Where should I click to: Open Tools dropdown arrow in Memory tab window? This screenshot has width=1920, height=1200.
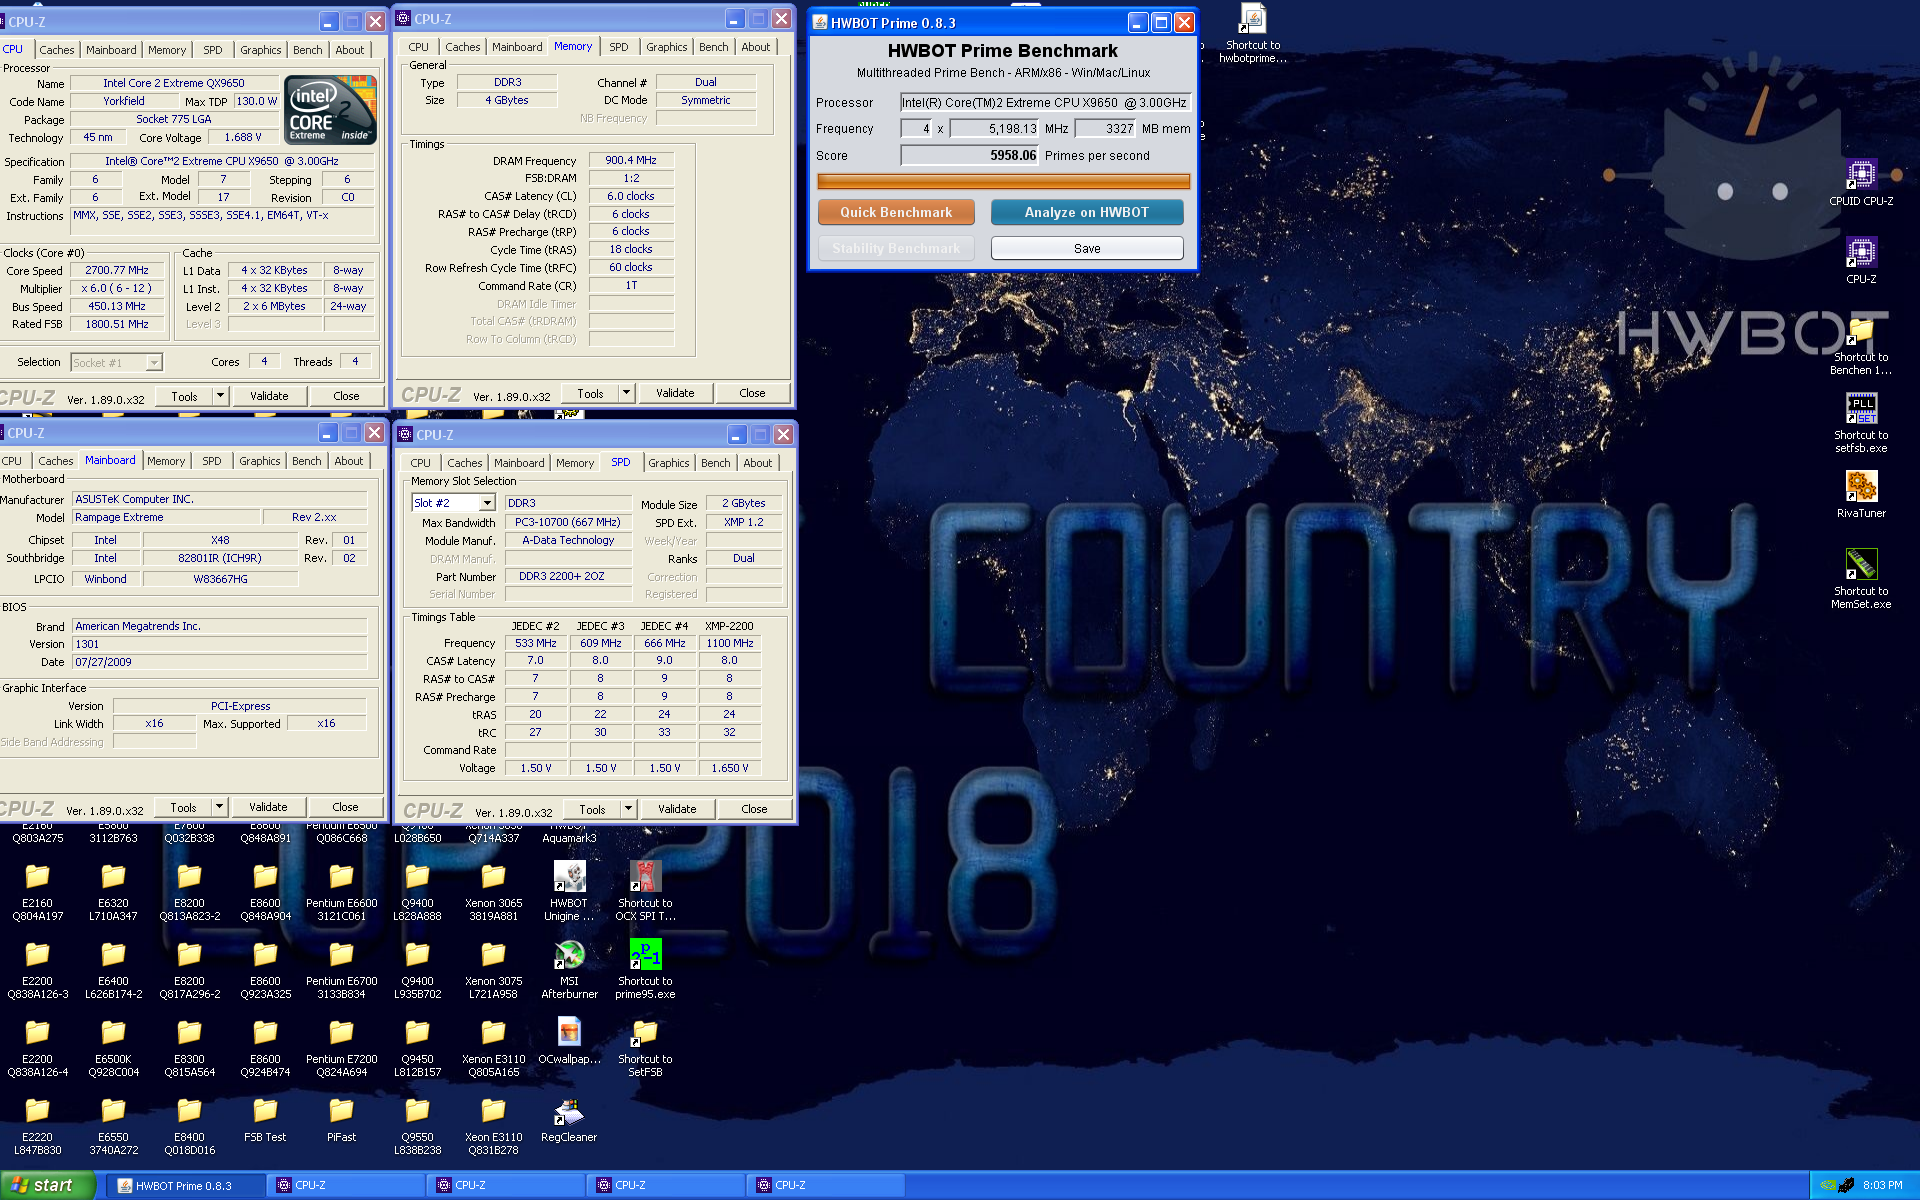[x=626, y=393]
